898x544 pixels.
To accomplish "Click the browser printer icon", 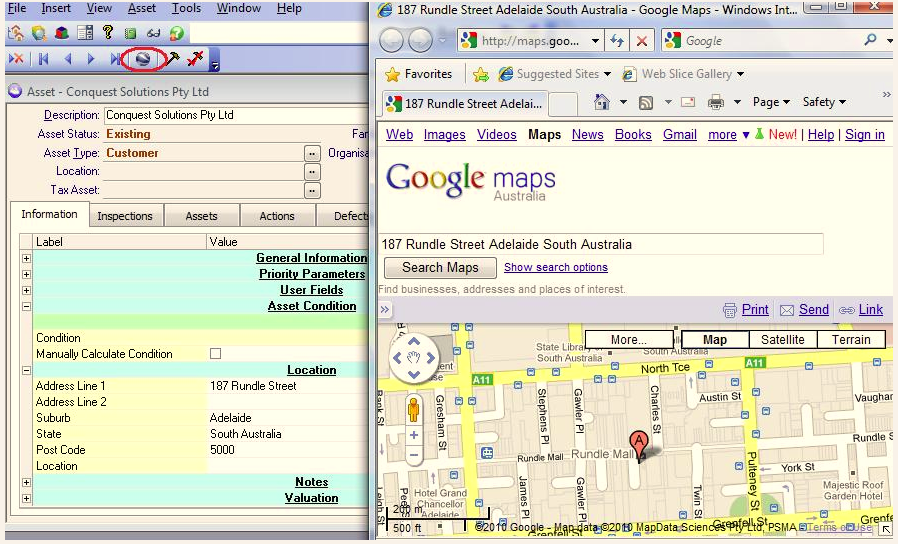I will [715, 103].
